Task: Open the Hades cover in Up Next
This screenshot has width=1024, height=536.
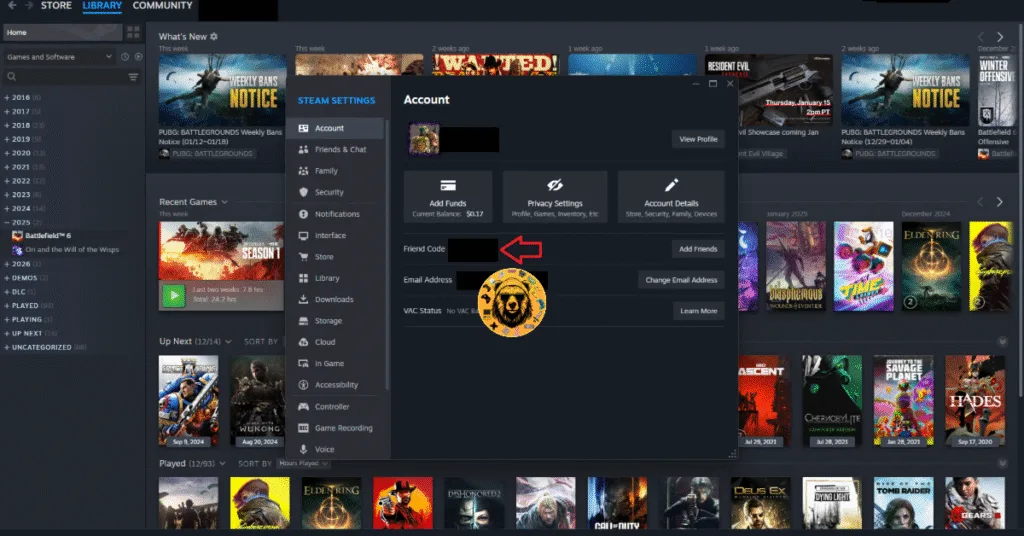Action: 974,401
